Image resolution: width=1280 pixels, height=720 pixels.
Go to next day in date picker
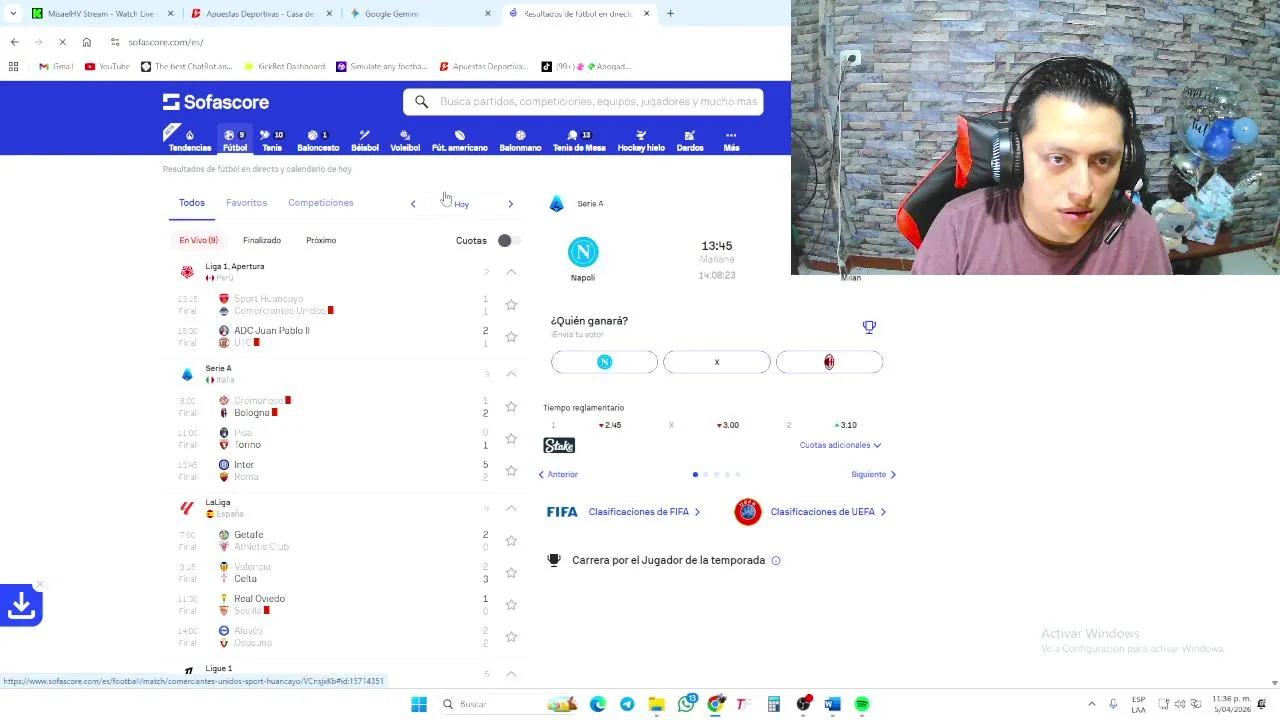click(510, 204)
